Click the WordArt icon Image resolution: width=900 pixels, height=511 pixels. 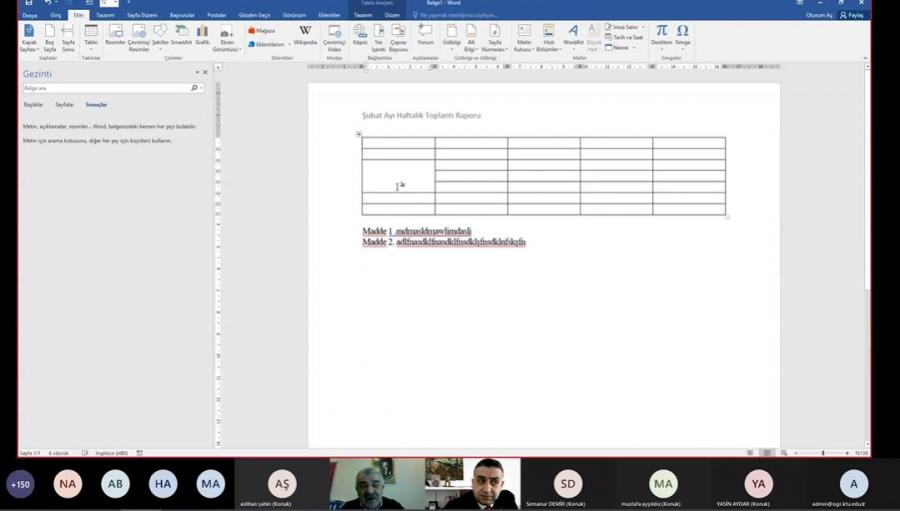point(573,35)
